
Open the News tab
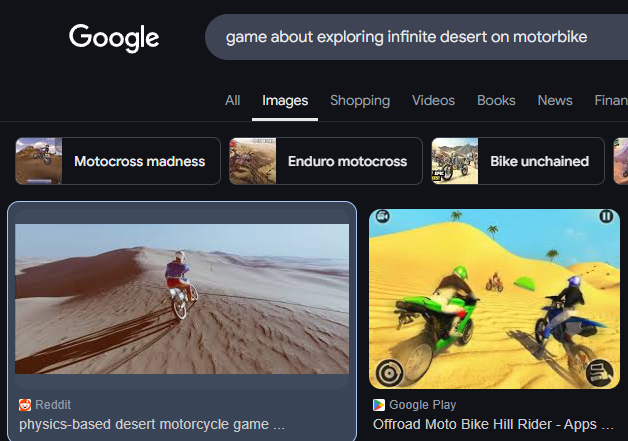point(555,100)
